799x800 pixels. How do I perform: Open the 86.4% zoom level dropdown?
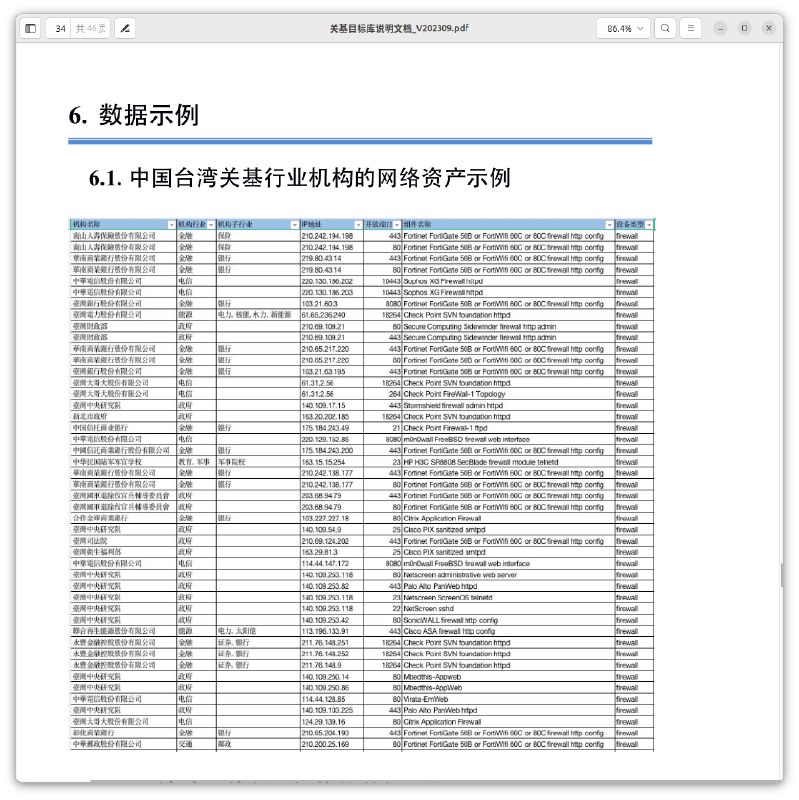pyautogui.click(x=624, y=29)
